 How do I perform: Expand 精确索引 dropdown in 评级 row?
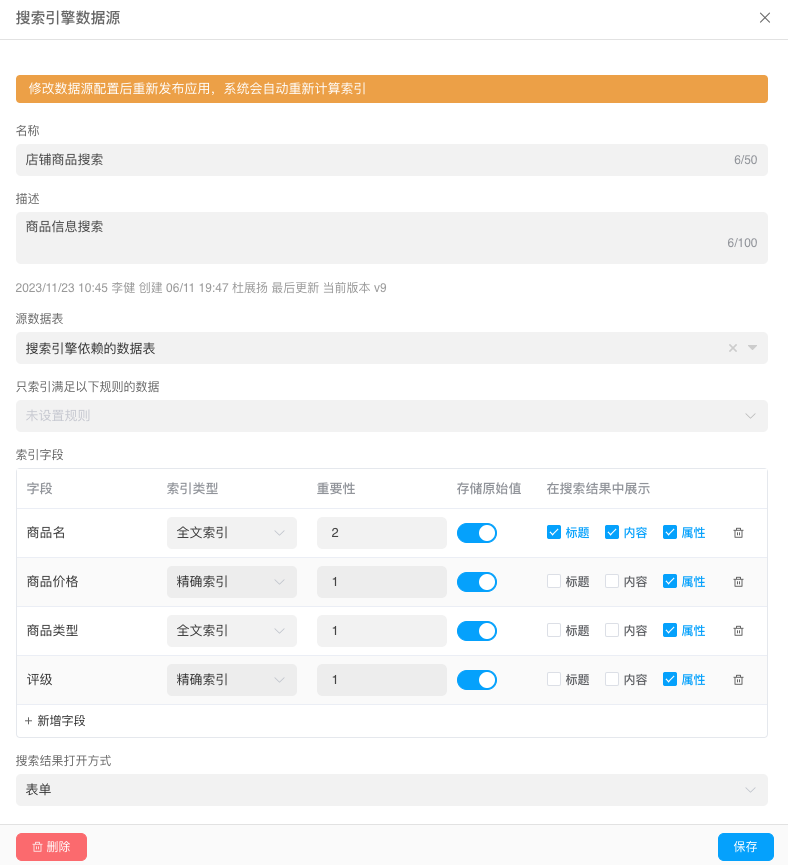coord(231,680)
